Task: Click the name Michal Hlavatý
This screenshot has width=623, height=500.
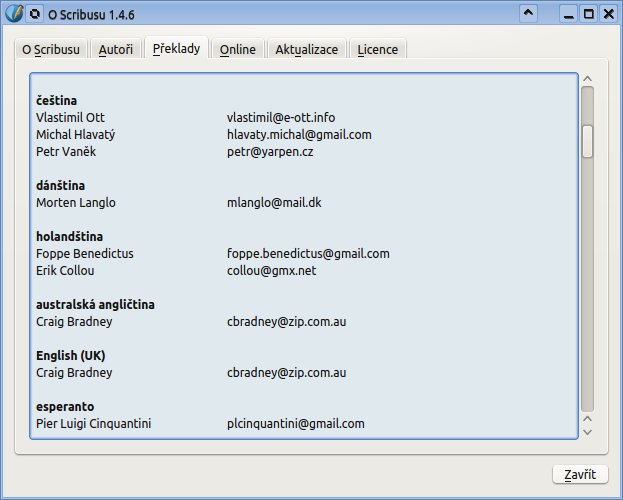Action: click(x=75, y=135)
